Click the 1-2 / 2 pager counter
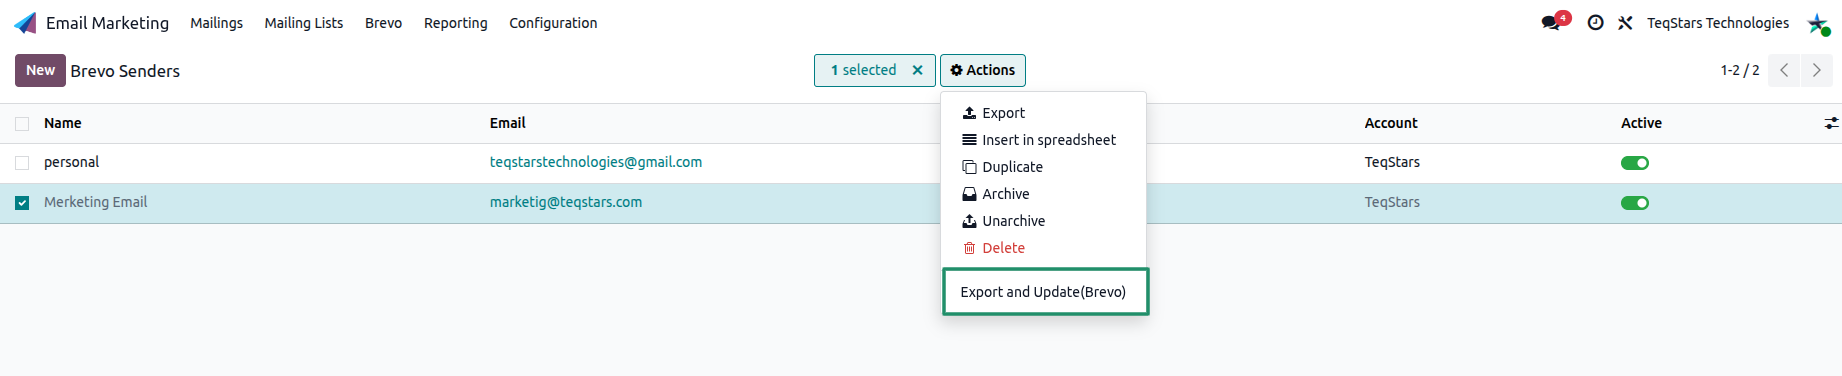This screenshot has width=1842, height=376. [1740, 70]
